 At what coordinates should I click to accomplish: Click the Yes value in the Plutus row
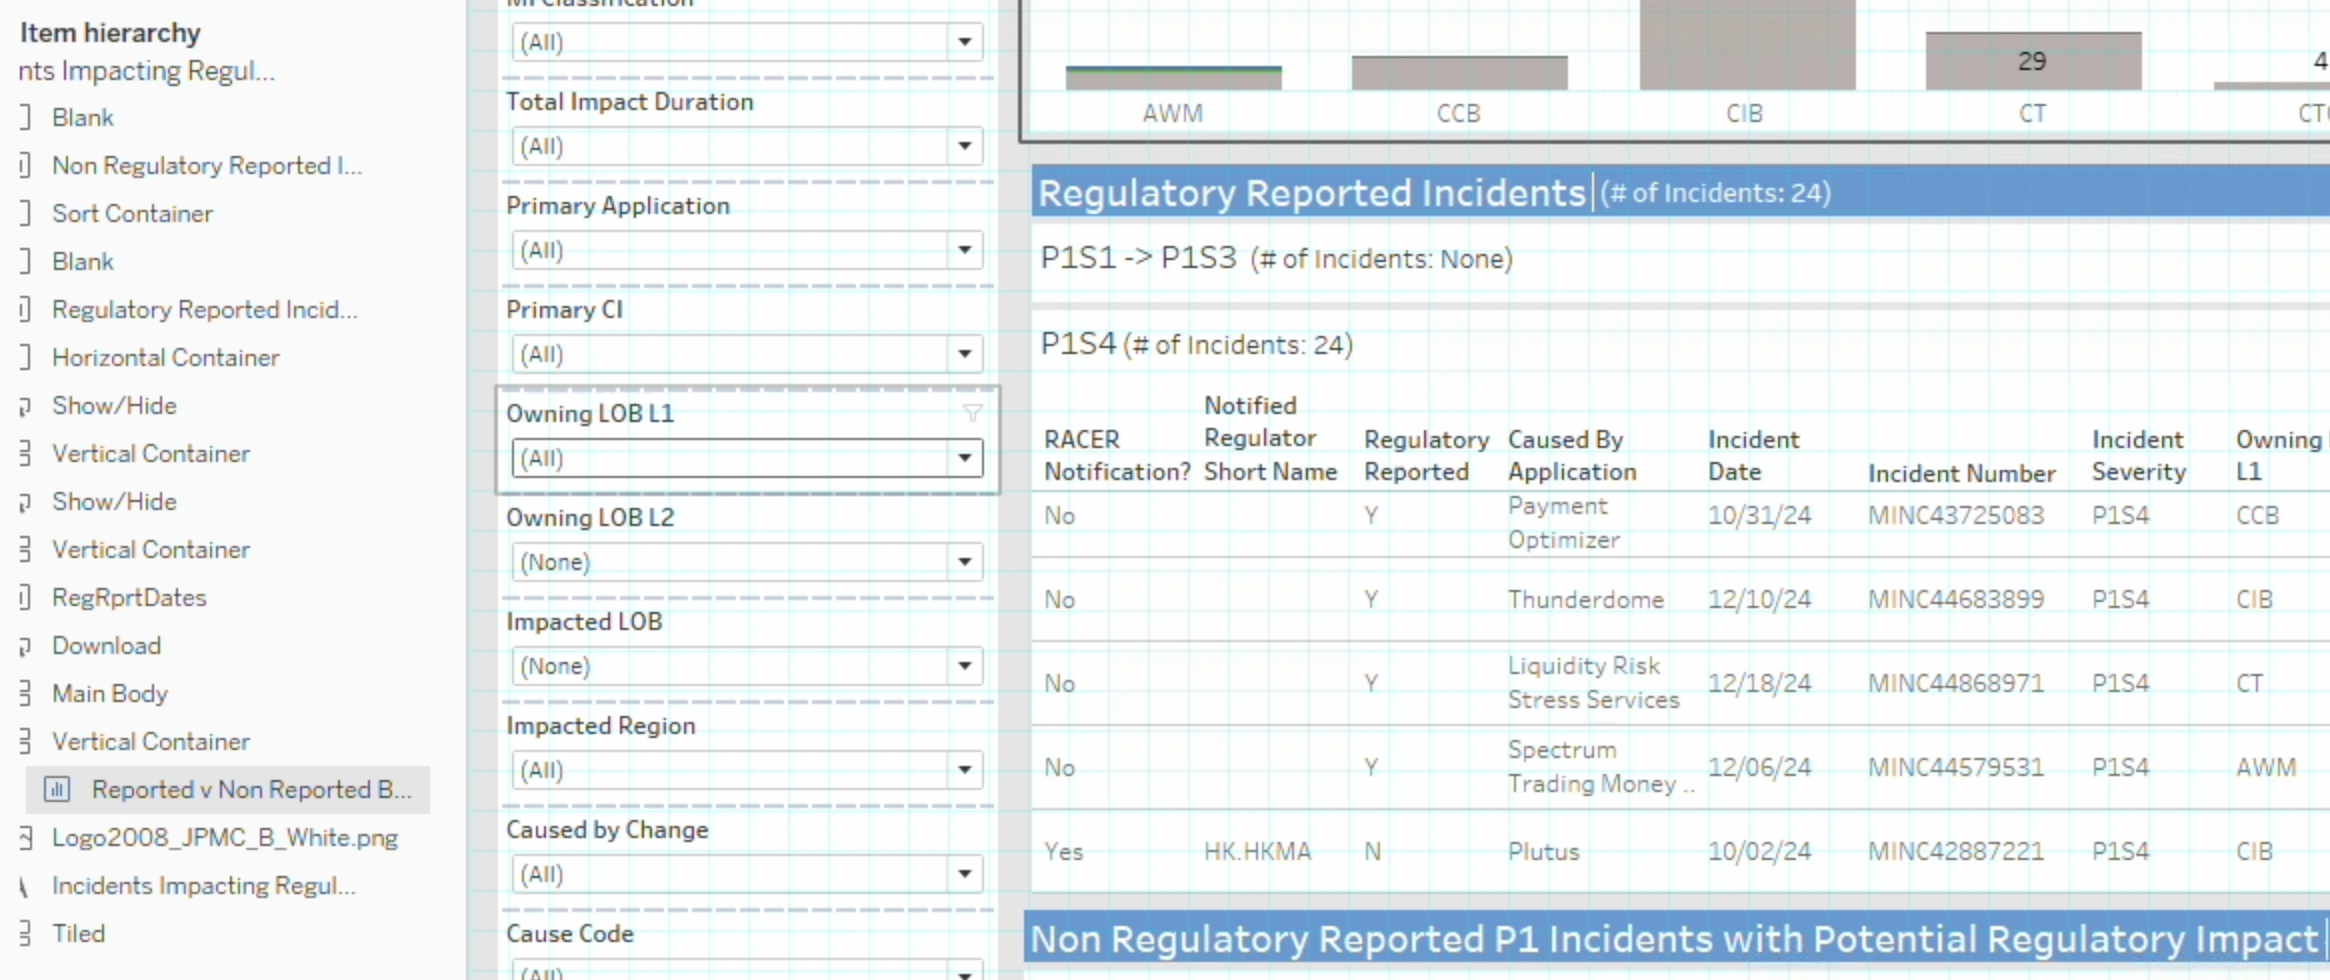[1063, 851]
